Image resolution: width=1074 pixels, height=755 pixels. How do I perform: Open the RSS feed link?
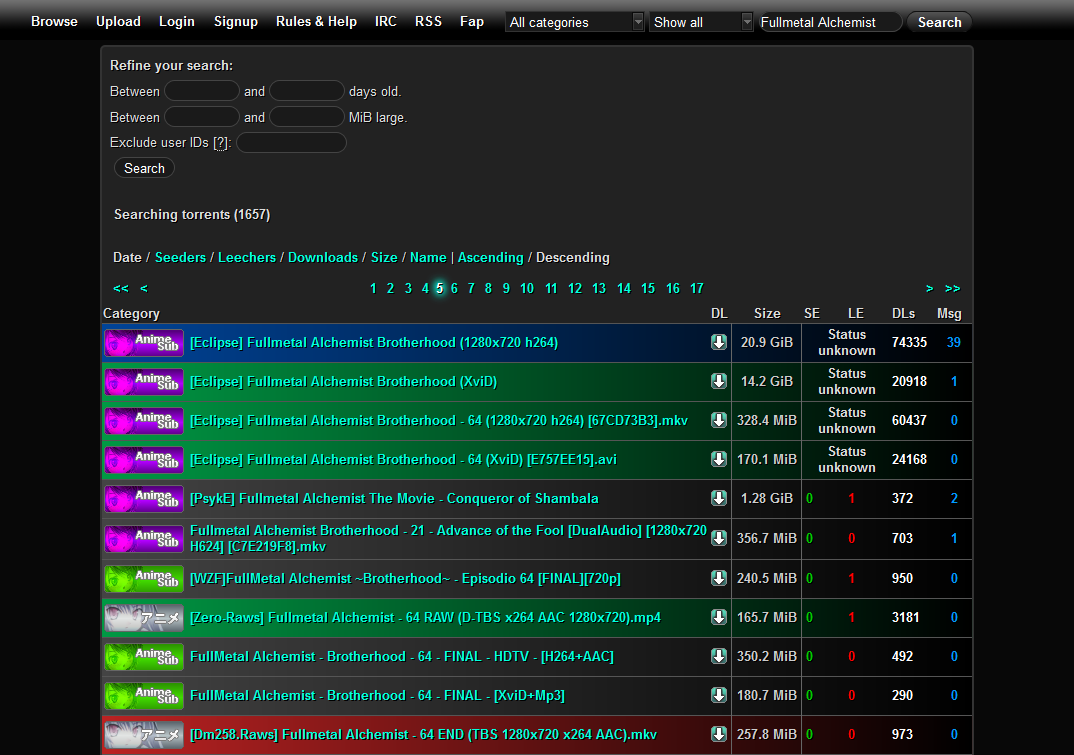(x=428, y=22)
